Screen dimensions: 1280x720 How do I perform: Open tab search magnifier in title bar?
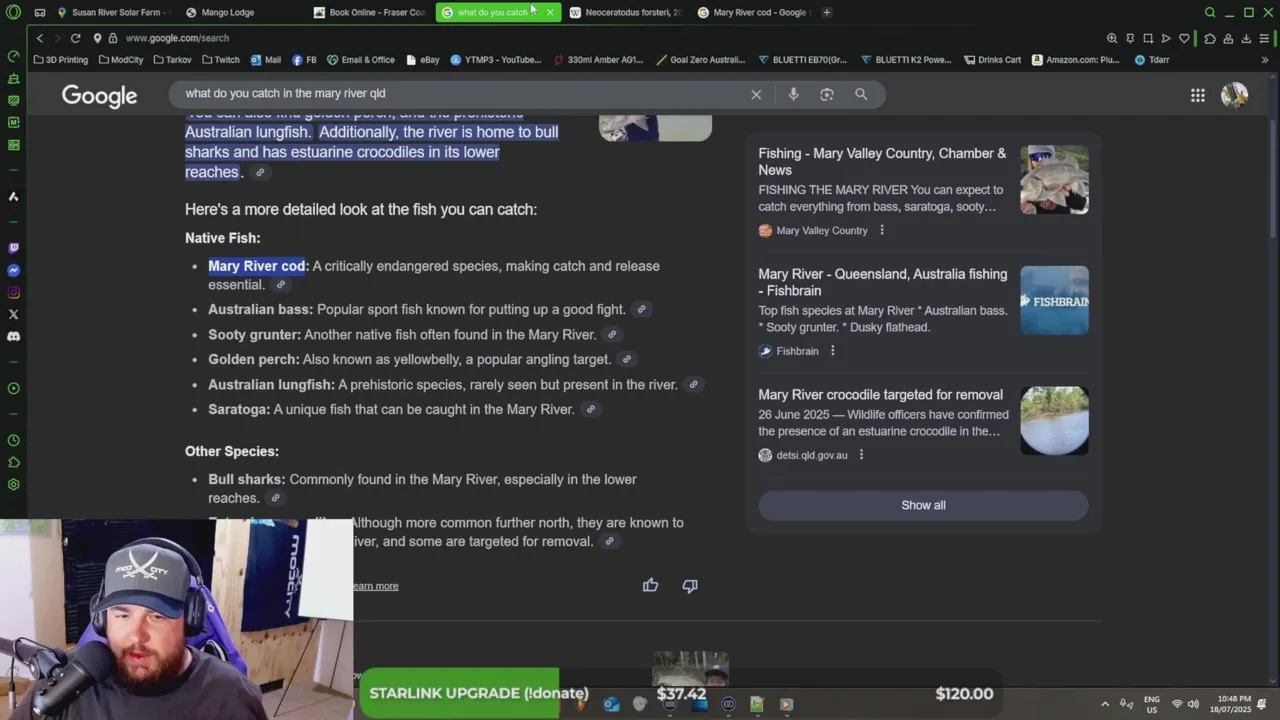(1210, 12)
